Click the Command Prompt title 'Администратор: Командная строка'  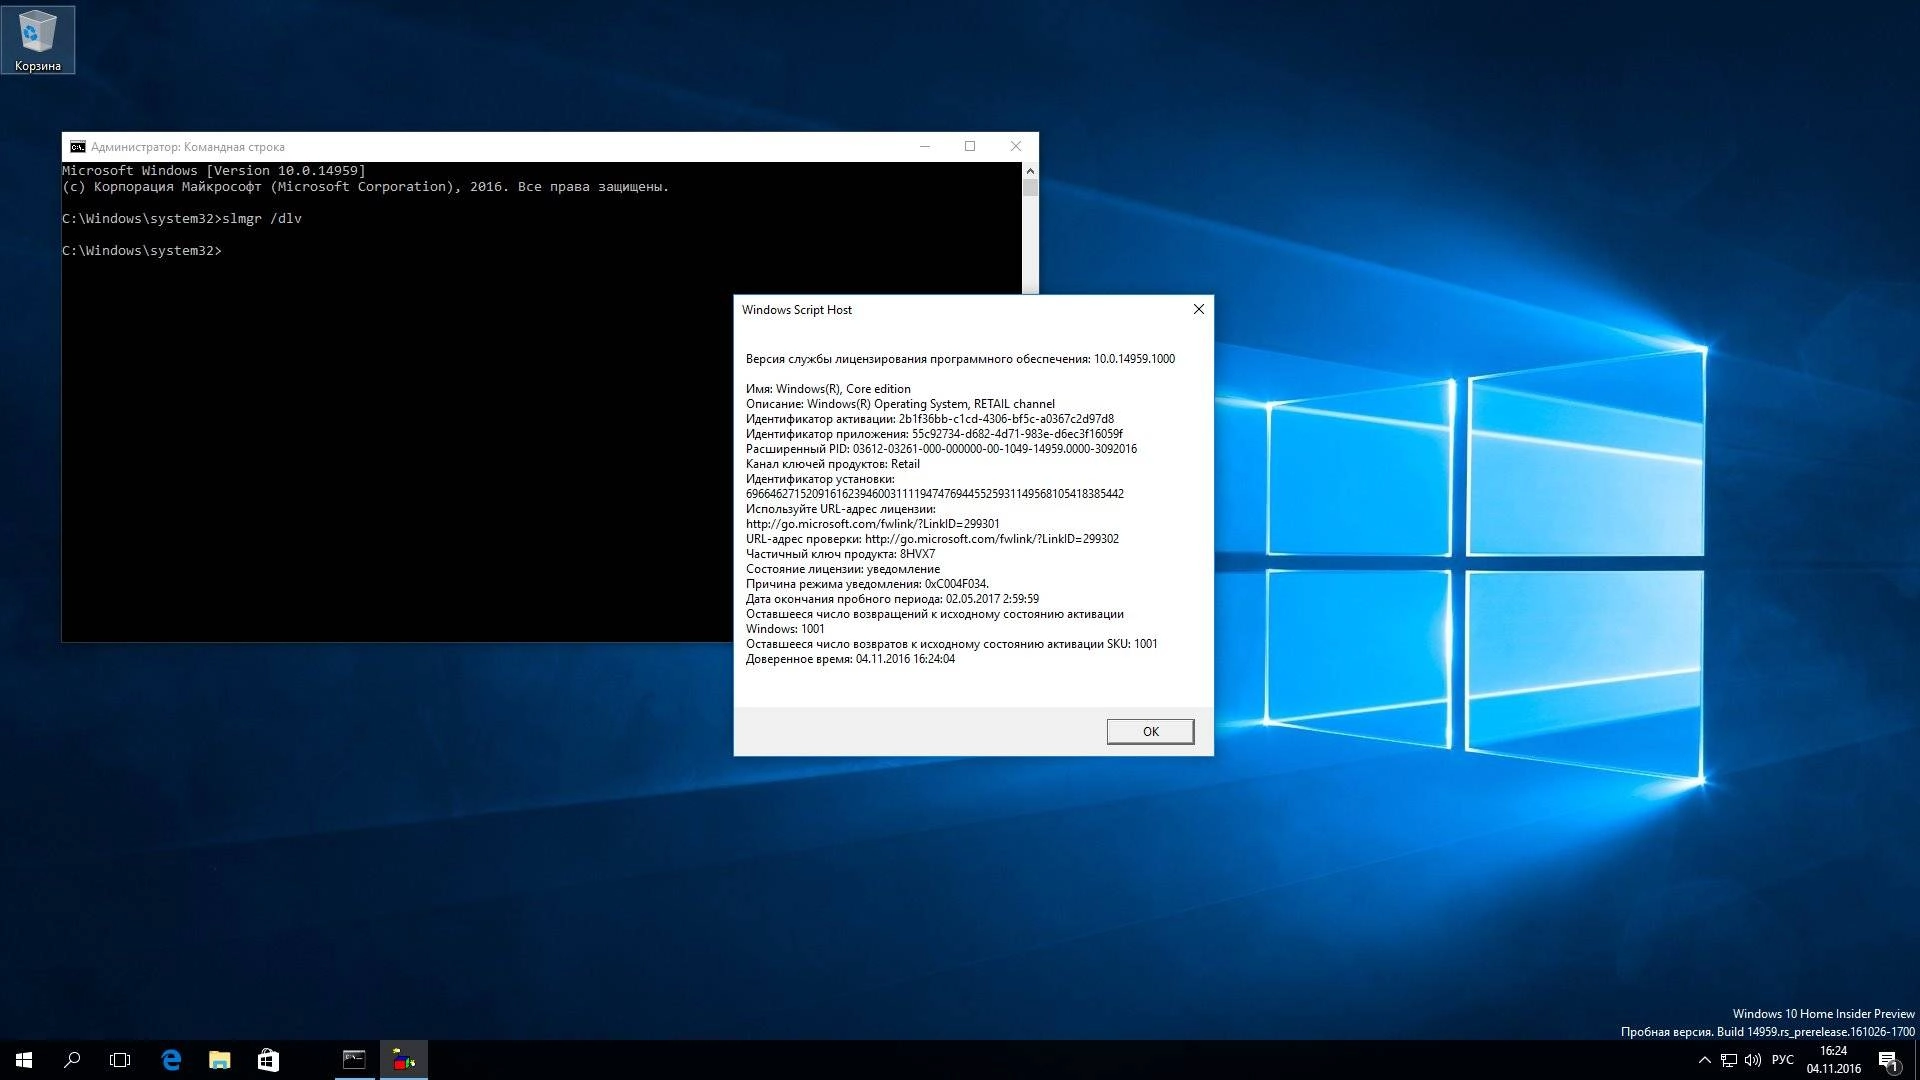pyautogui.click(x=188, y=147)
